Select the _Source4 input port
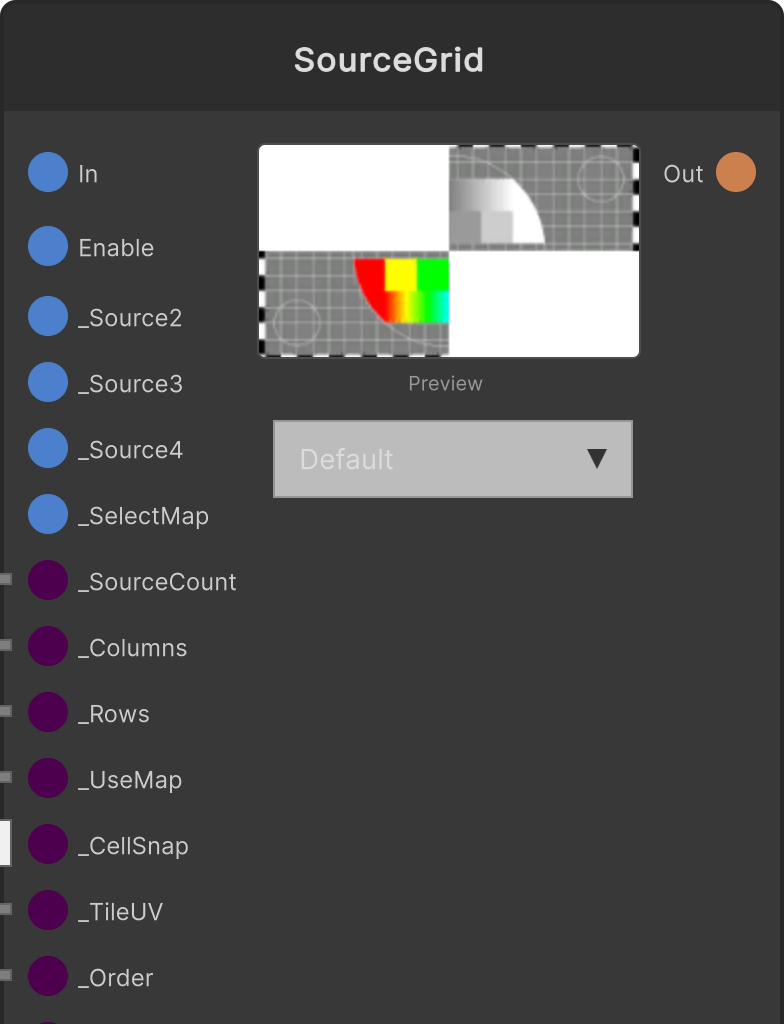 [x=48, y=448]
